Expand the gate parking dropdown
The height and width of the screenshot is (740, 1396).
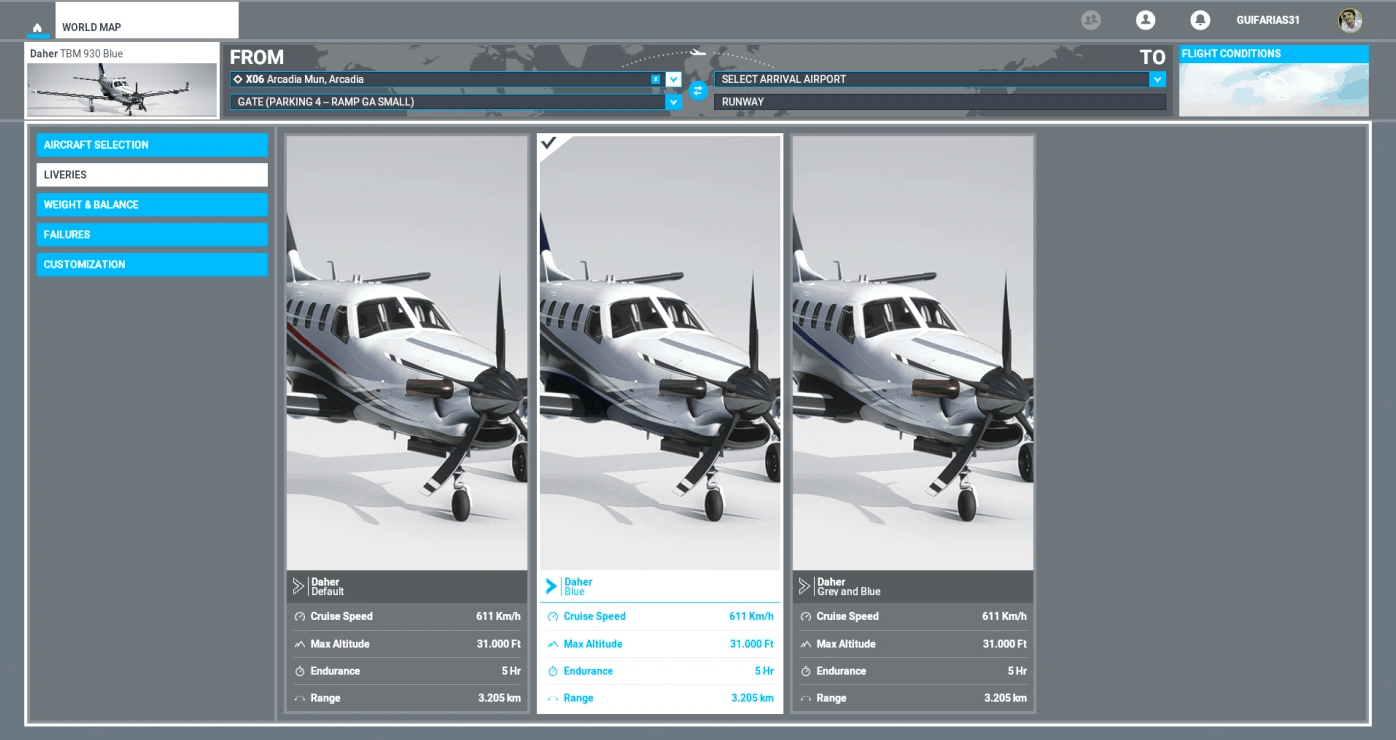(673, 102)
